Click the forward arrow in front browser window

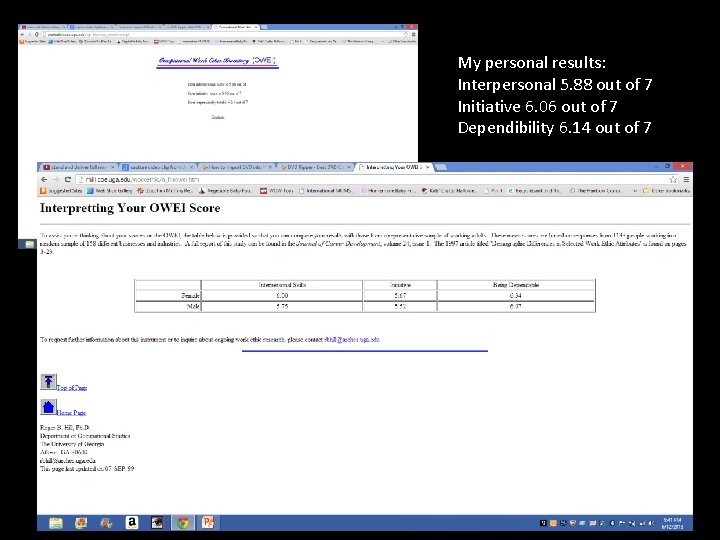[56, 180]
